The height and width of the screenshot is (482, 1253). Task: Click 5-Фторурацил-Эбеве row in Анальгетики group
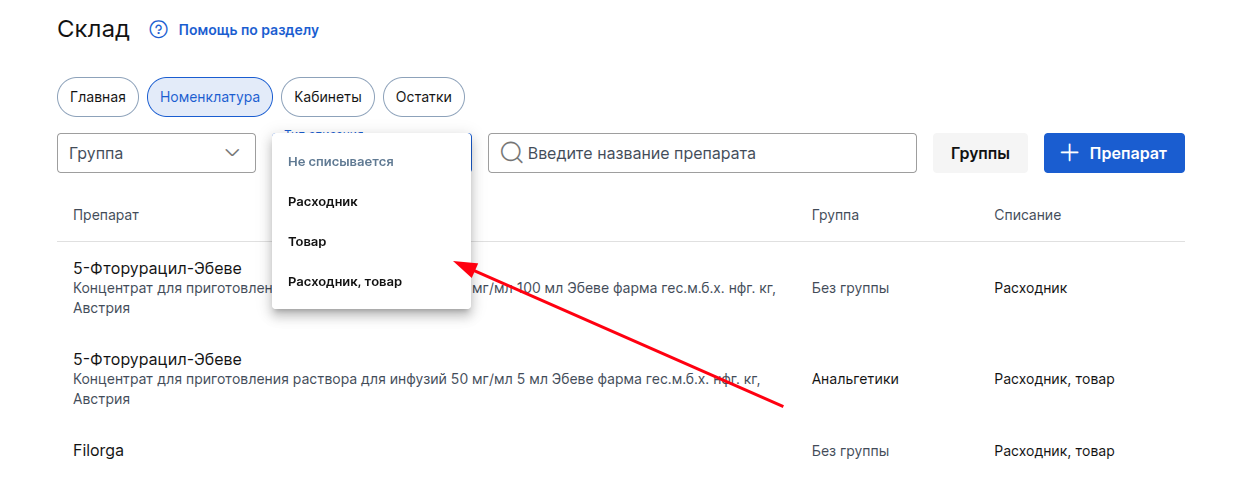(158, 359)
